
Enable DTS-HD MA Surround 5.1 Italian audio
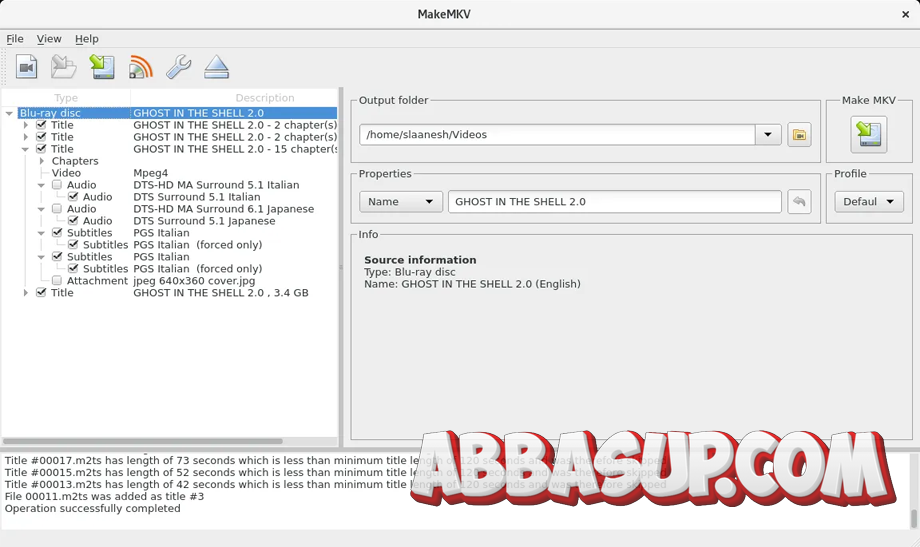57,185
